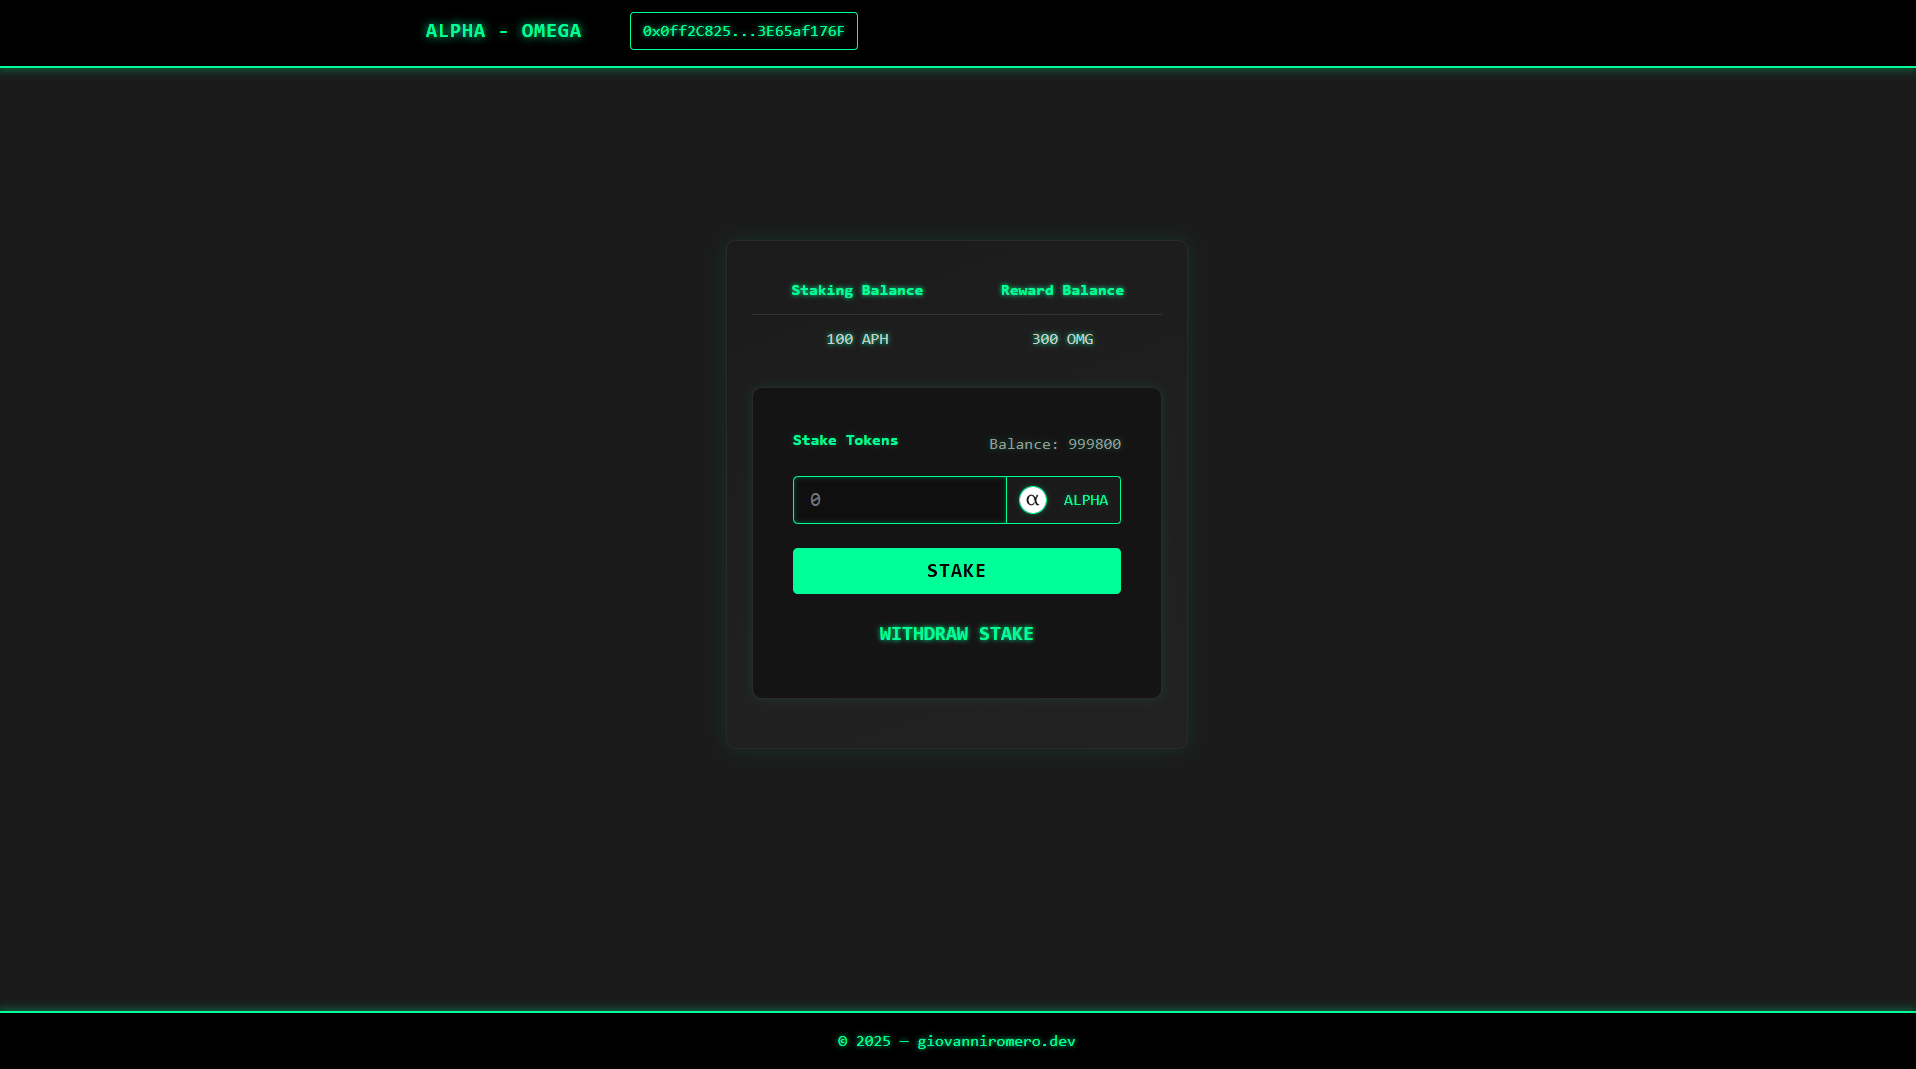Click the WITHDRAW STAKE link
Image resolution: width=1916 pixels, height=1069 pixels.
point(956,634)
